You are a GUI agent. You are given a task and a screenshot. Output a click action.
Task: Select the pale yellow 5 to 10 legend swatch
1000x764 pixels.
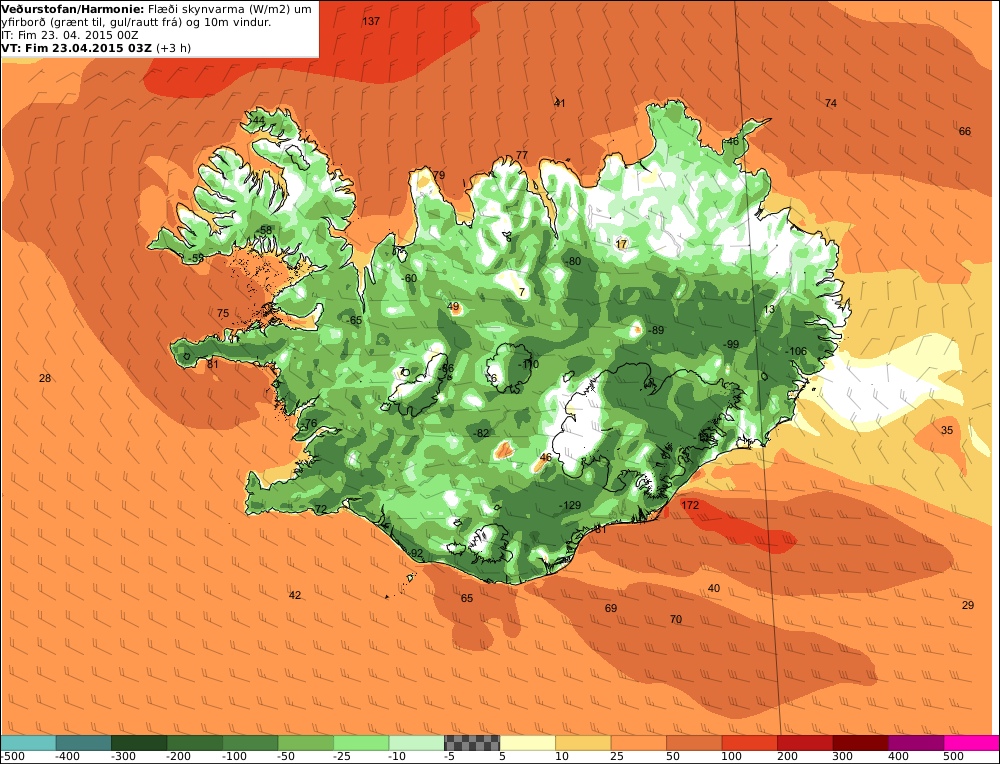click(527, 743)
